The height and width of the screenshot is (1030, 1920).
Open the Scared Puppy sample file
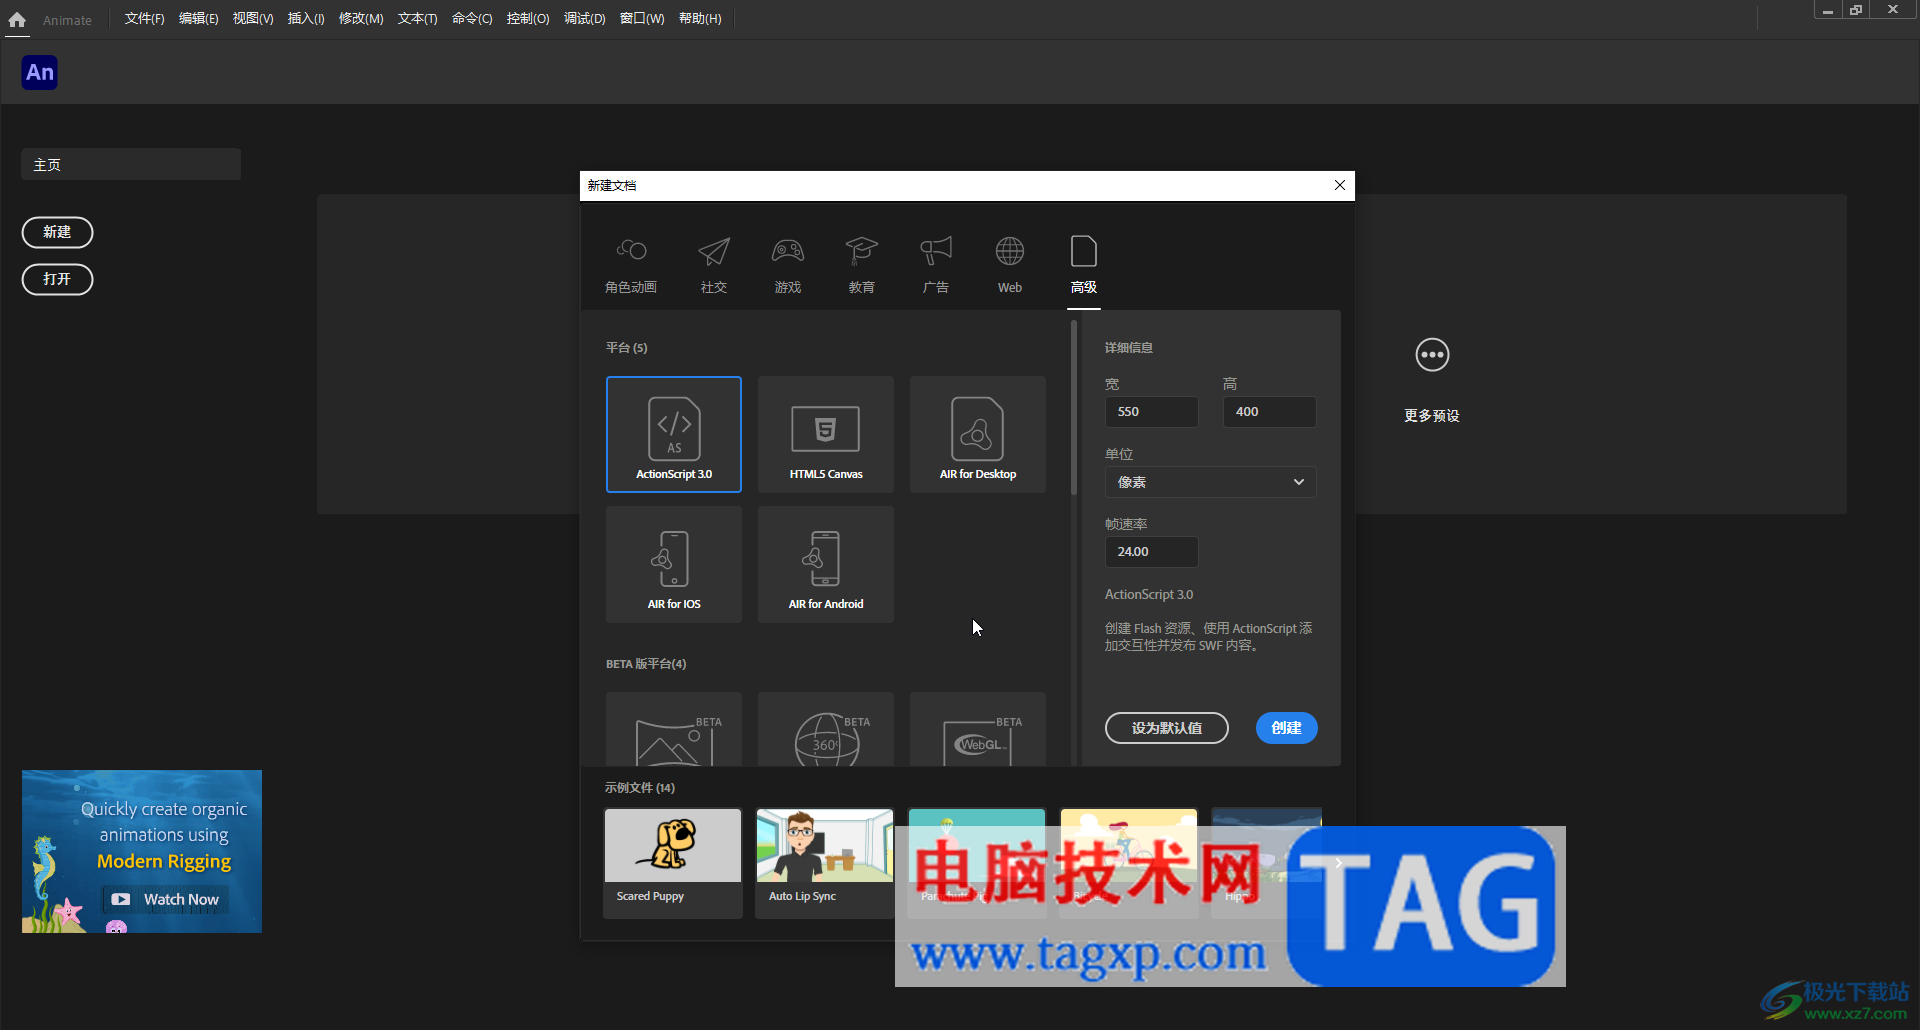[x=673, y=863]
